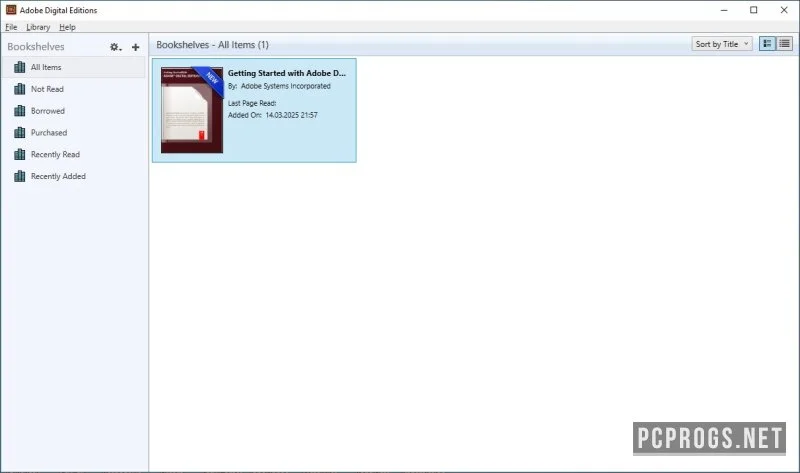800x473 pixels.
Task: Open the Help menu
Action: [x=67, y=27]
